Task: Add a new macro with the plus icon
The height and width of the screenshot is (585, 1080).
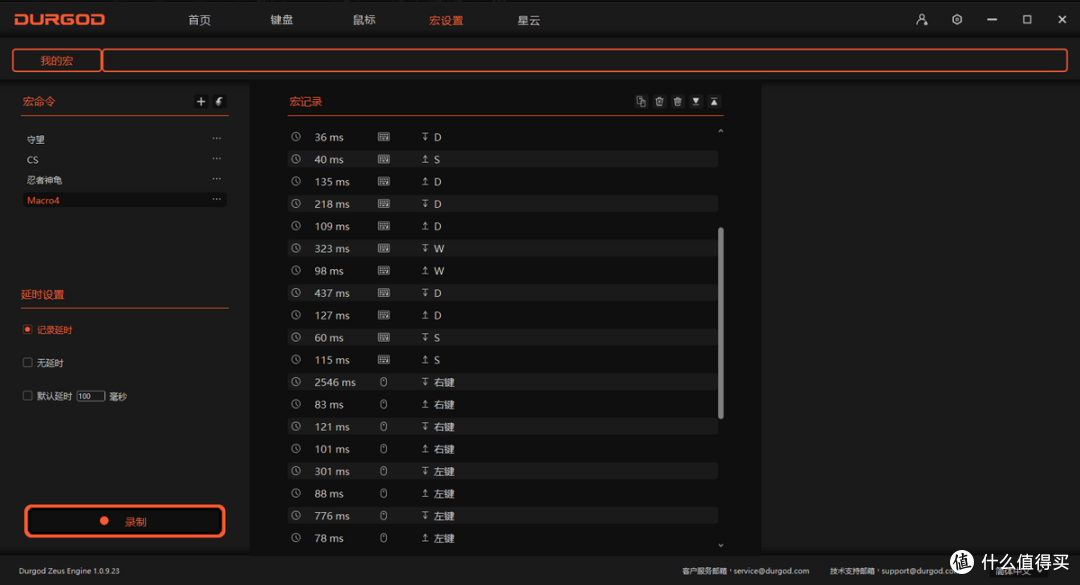Action: pos(201,101)
